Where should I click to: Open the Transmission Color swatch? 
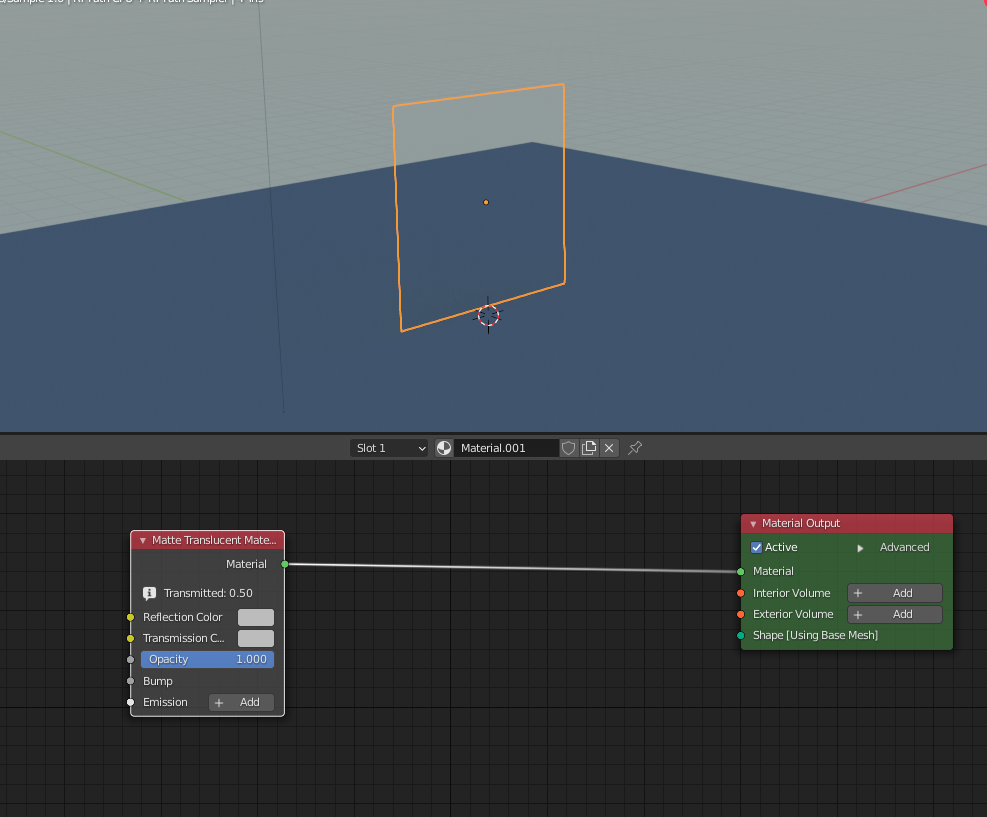point(256,638)
